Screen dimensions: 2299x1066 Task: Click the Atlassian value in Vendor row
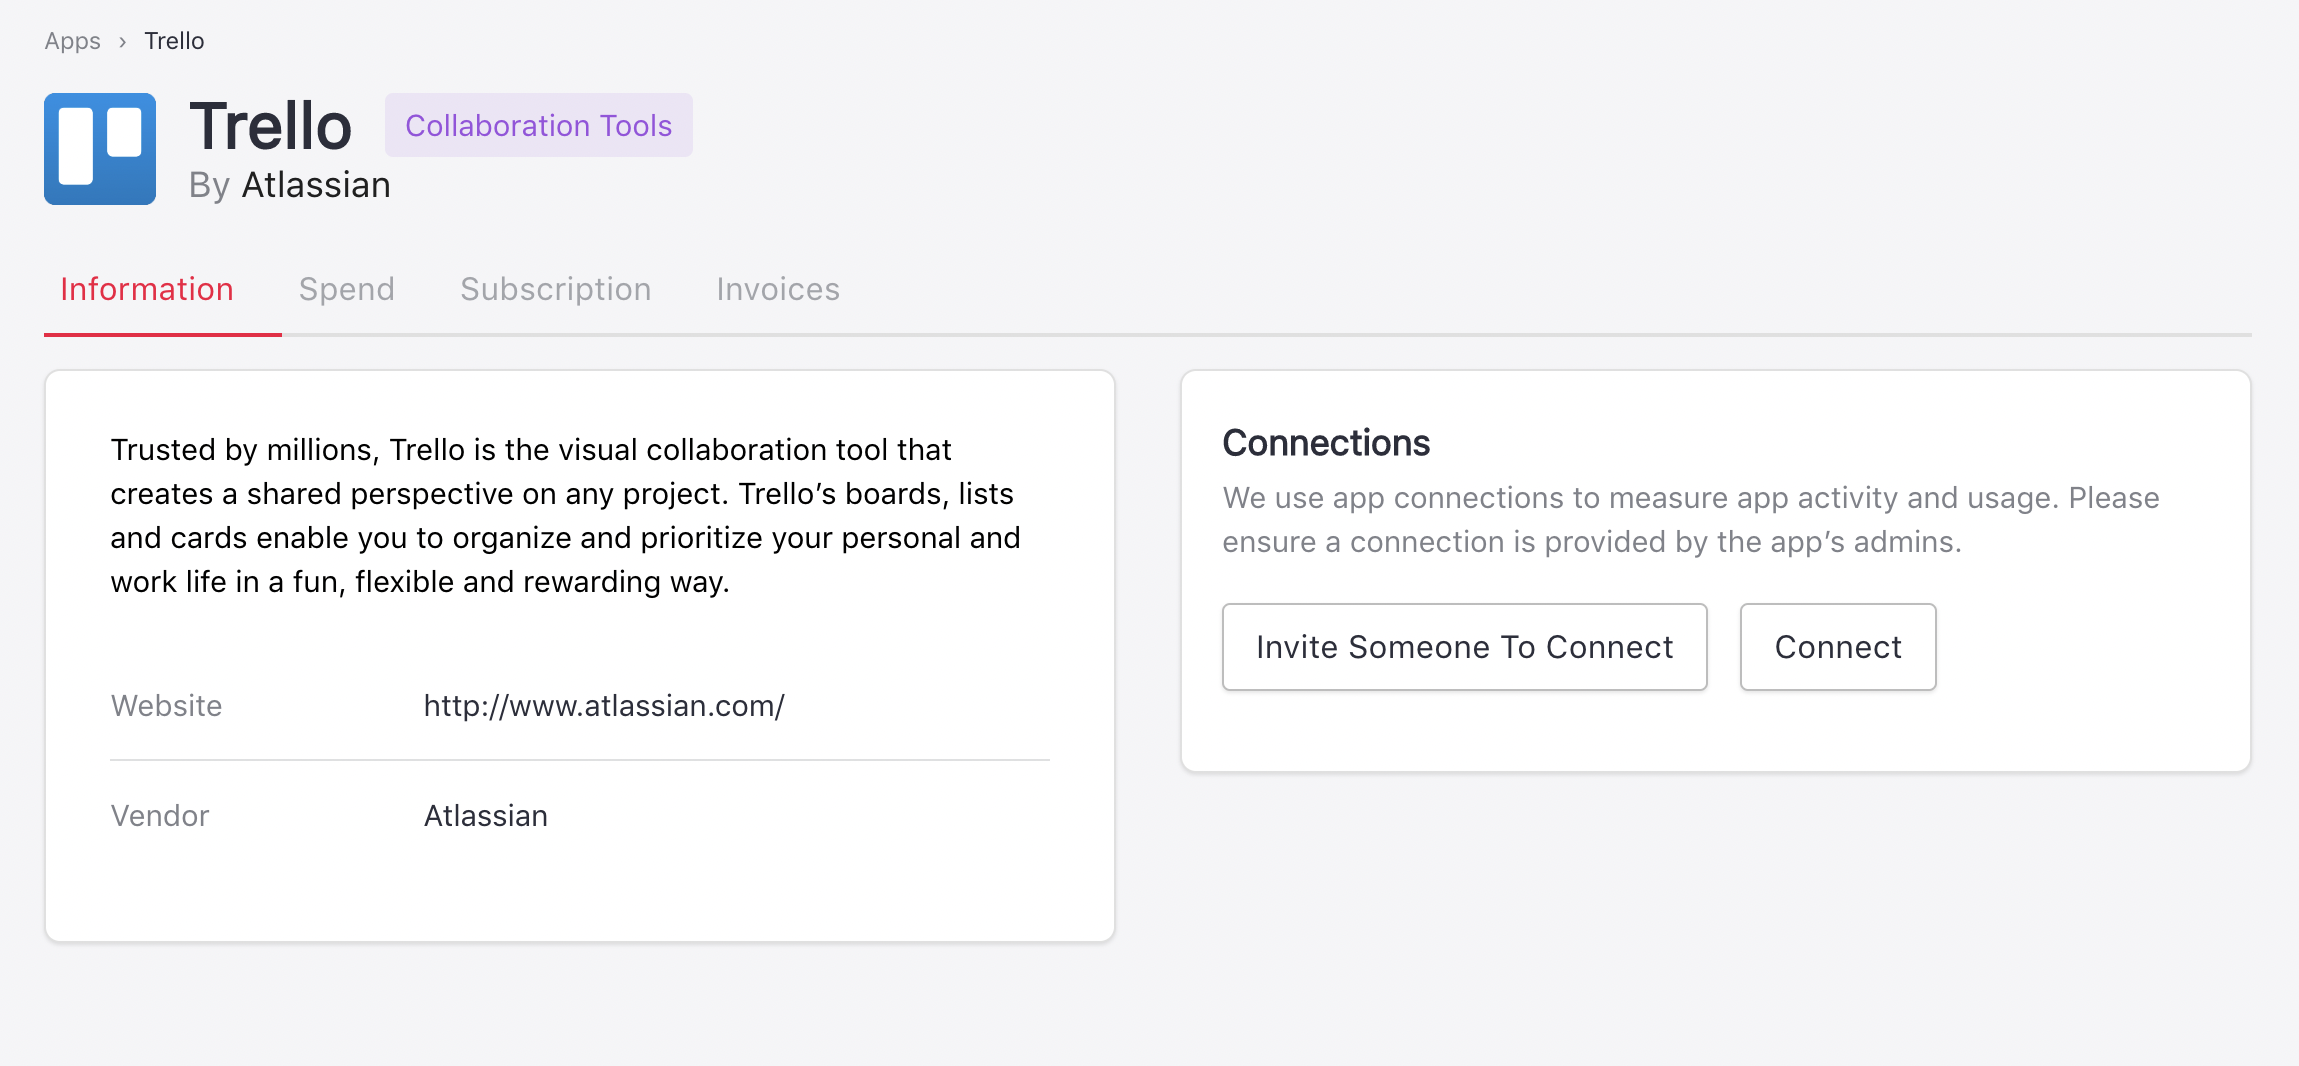click(x=486, y=816)
